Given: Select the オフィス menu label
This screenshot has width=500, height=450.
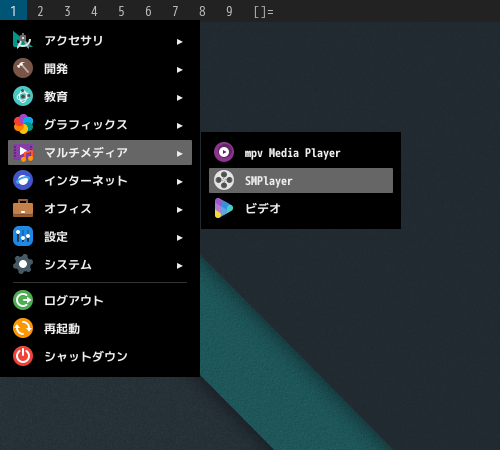Looking at the screenshot, I should [68, 209].
